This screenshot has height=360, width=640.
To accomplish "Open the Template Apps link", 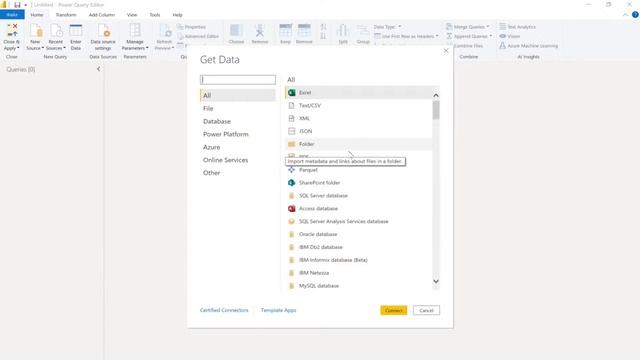I will pyautogui.click(x=278, y=310).
